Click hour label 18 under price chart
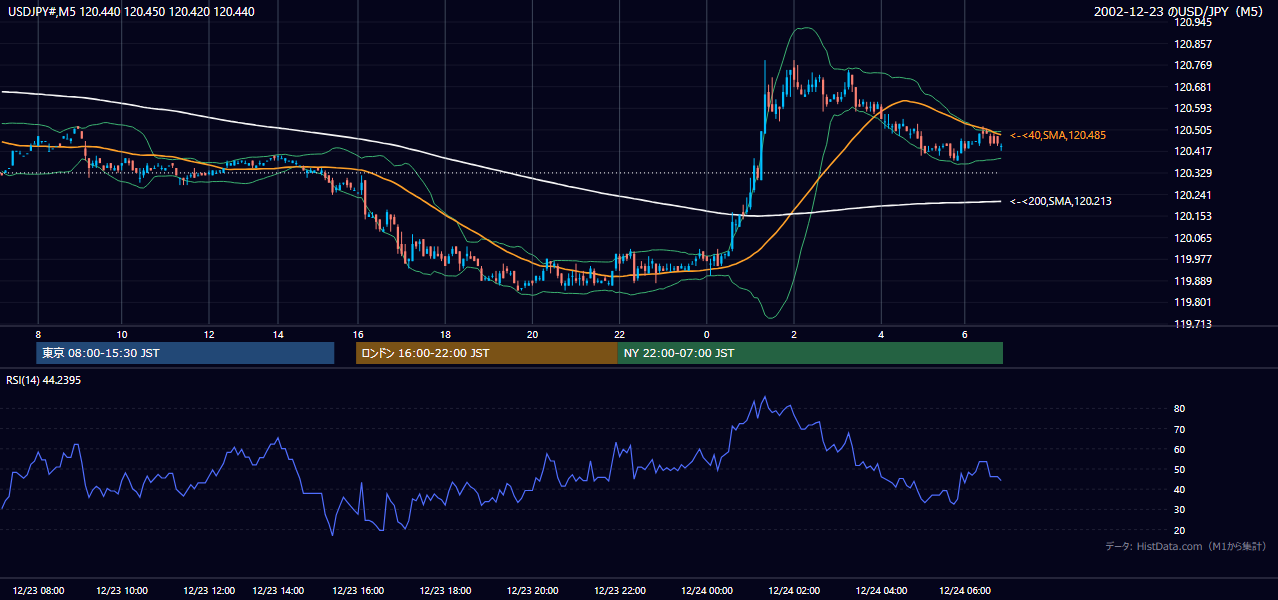This screenshot has width=1278, height=600. [x=445, y=334]
